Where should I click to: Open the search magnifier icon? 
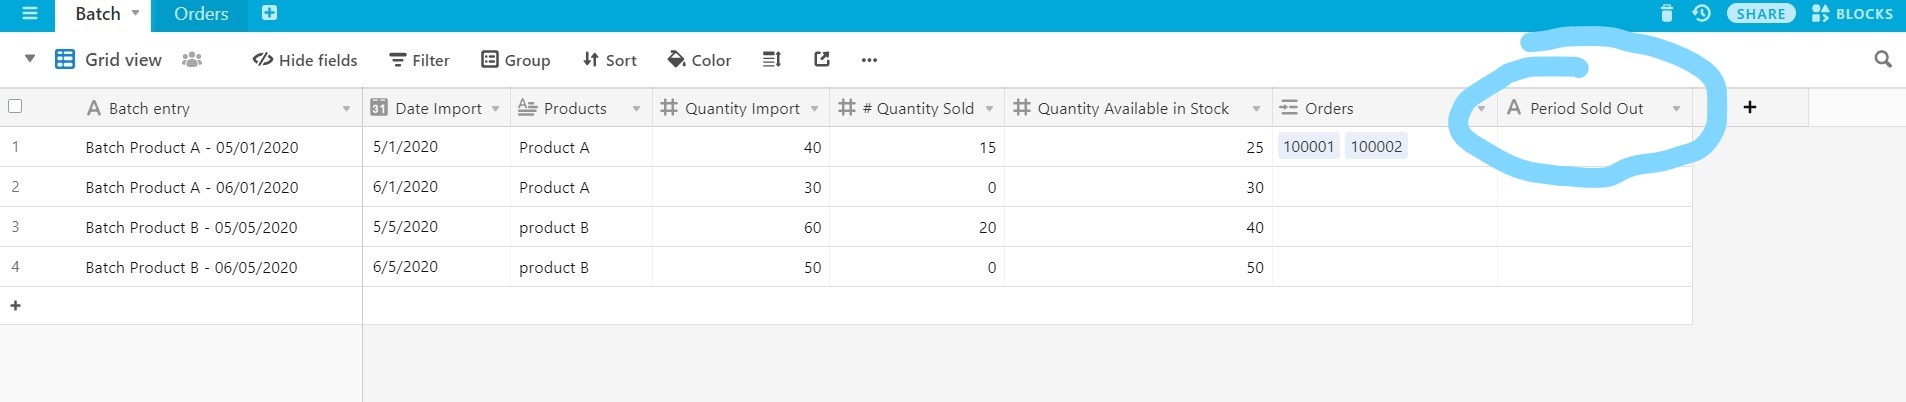click(x=1883, y=60)
